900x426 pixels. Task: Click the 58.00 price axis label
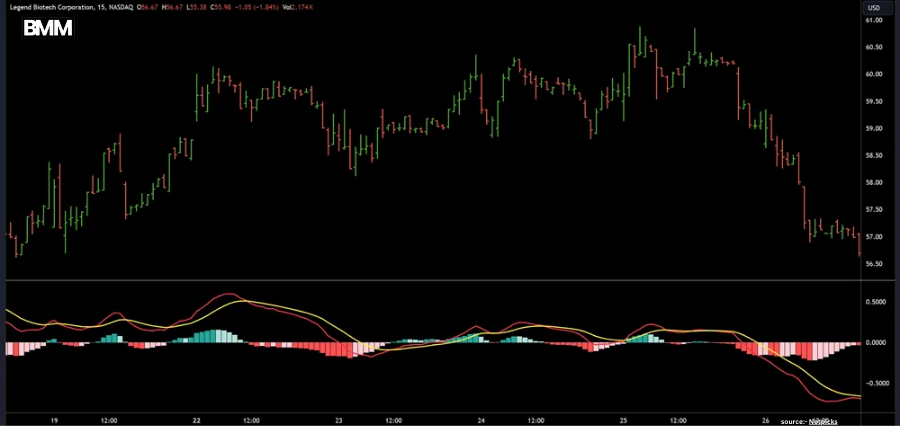click(874, 183)
